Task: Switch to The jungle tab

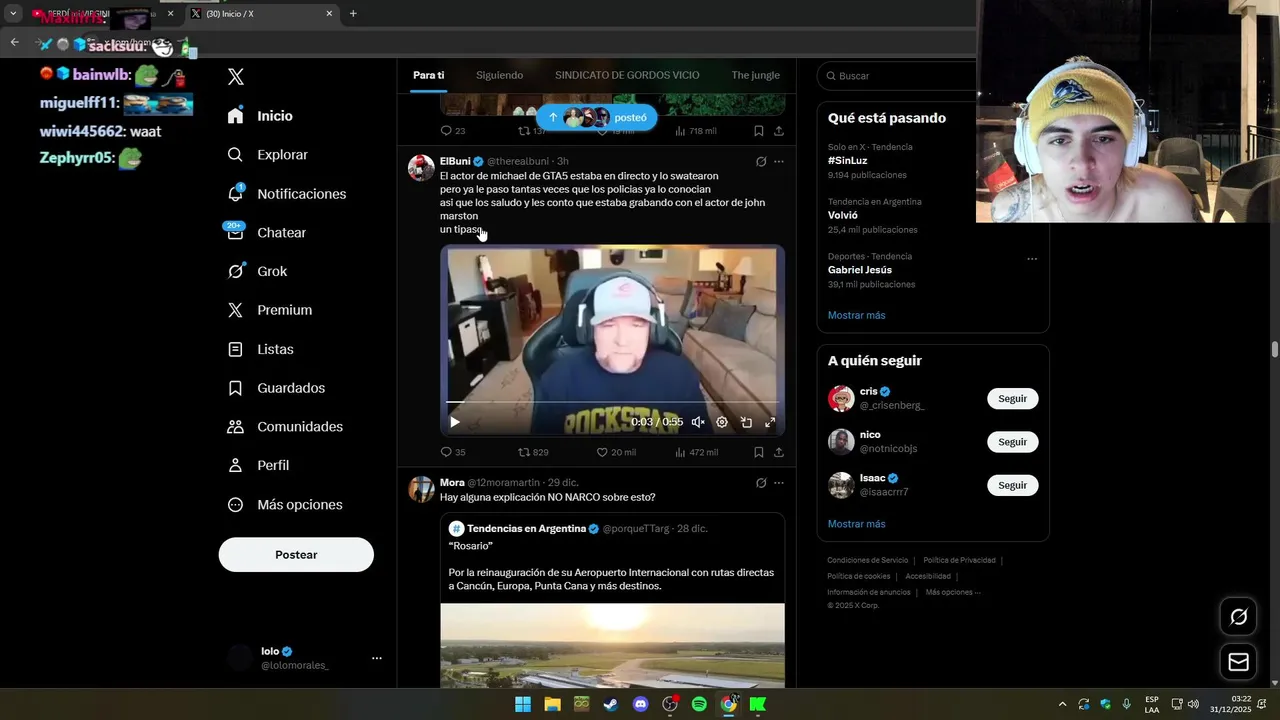Action: tap(755, 75)
